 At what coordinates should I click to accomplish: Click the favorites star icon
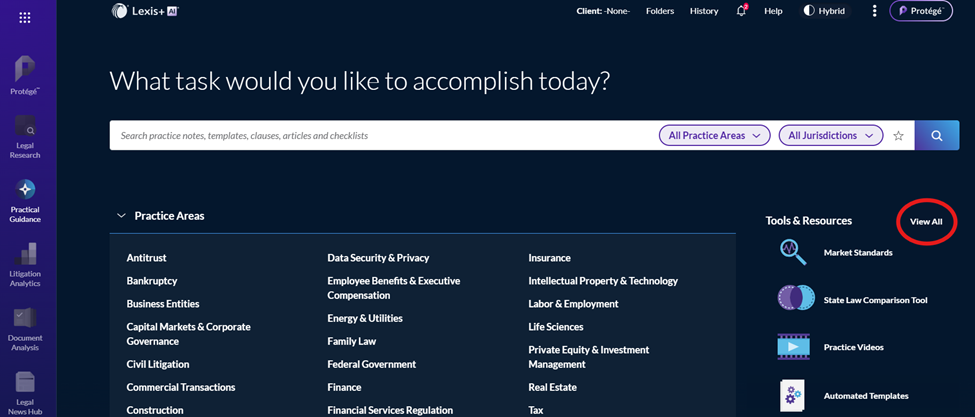pos(898,136)
